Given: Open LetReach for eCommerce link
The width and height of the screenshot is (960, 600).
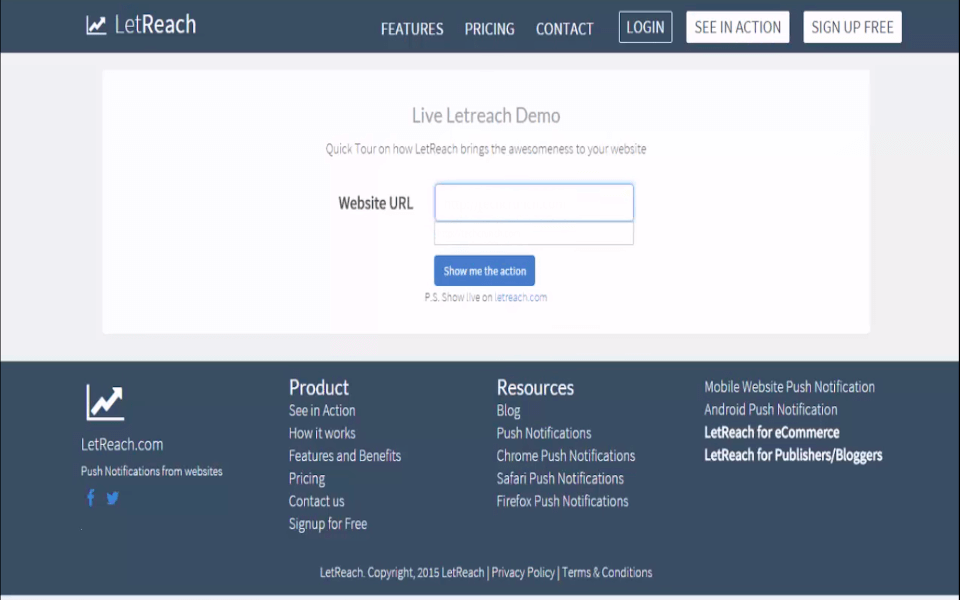Looking at the screenshot, I should [771, 432].
